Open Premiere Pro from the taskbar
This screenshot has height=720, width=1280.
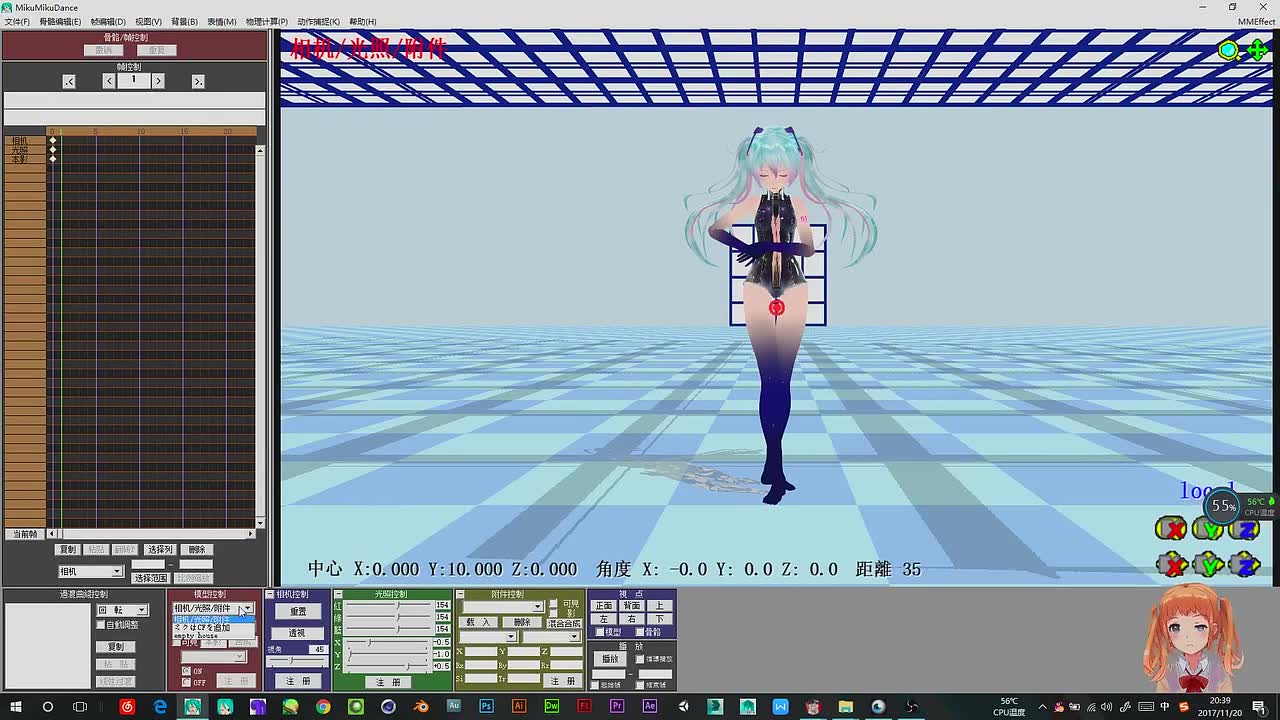coord(617,706)
